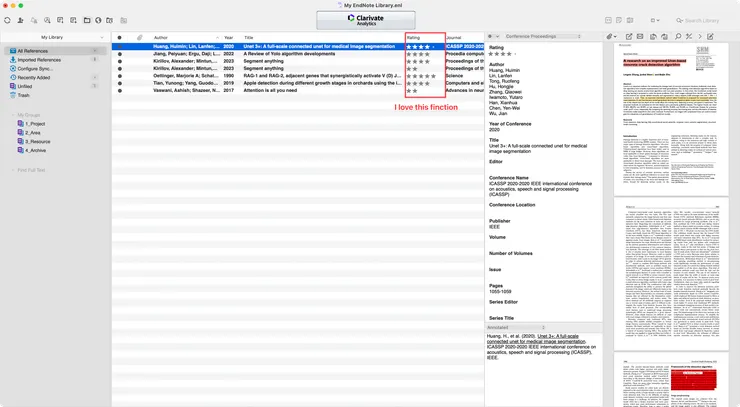The width and height of the screenshot is (740, 407).
Task: Click the annotate PDF pencil icon
Action: click(710, 36)
